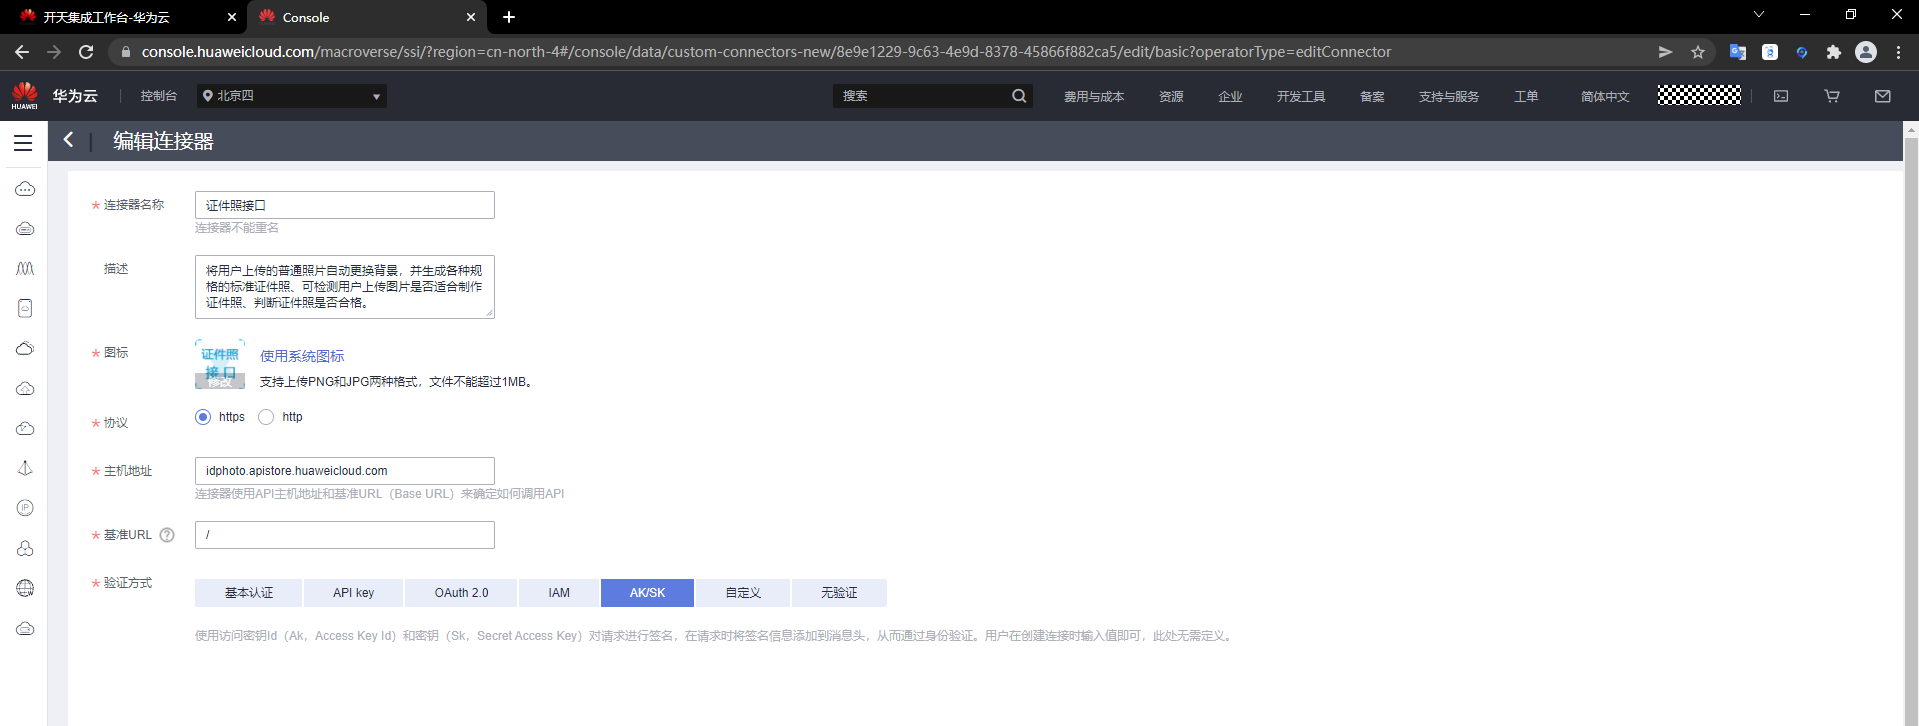Open the Chrome profile avatar
Viewport: 1919px width, 726px height.
[1866, 52]
